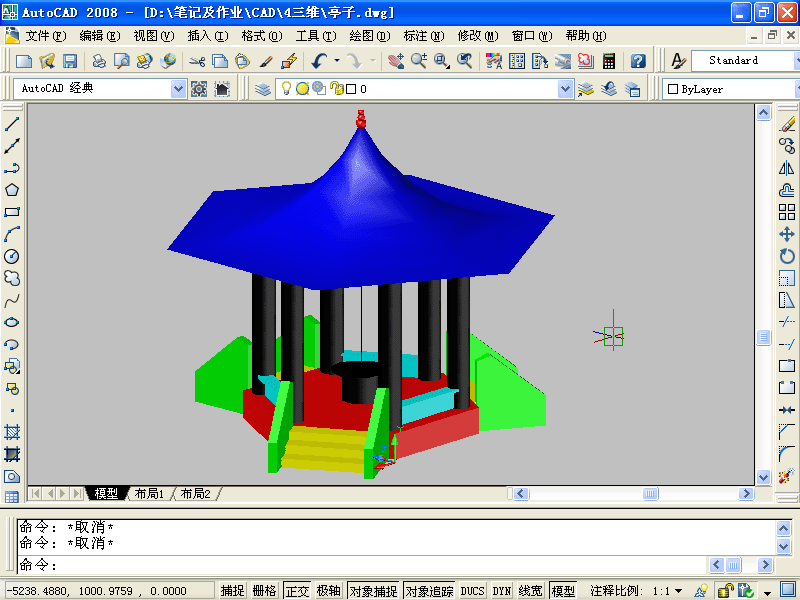Viewport: 800px width, 600px height.
Task: Expand the AutoCAD 经典 workspace dropdown
Action: [179, 89]
